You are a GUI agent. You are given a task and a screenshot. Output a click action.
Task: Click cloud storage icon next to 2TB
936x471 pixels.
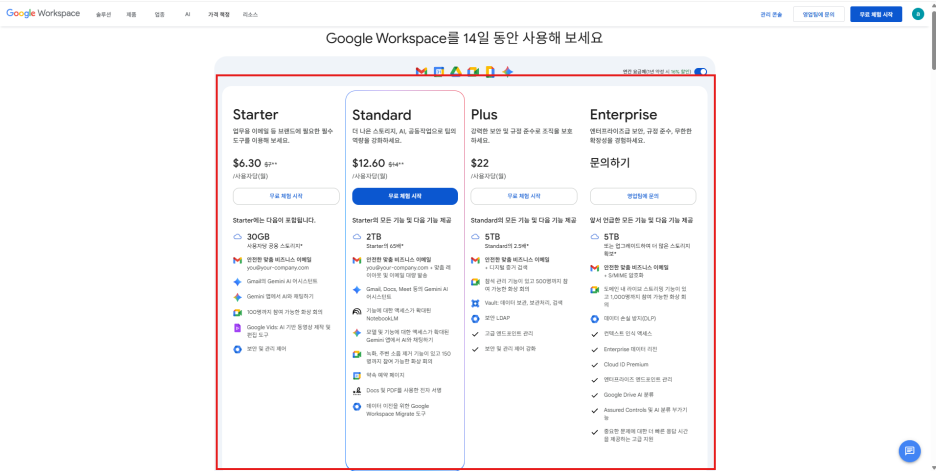[x=356, y=236]
